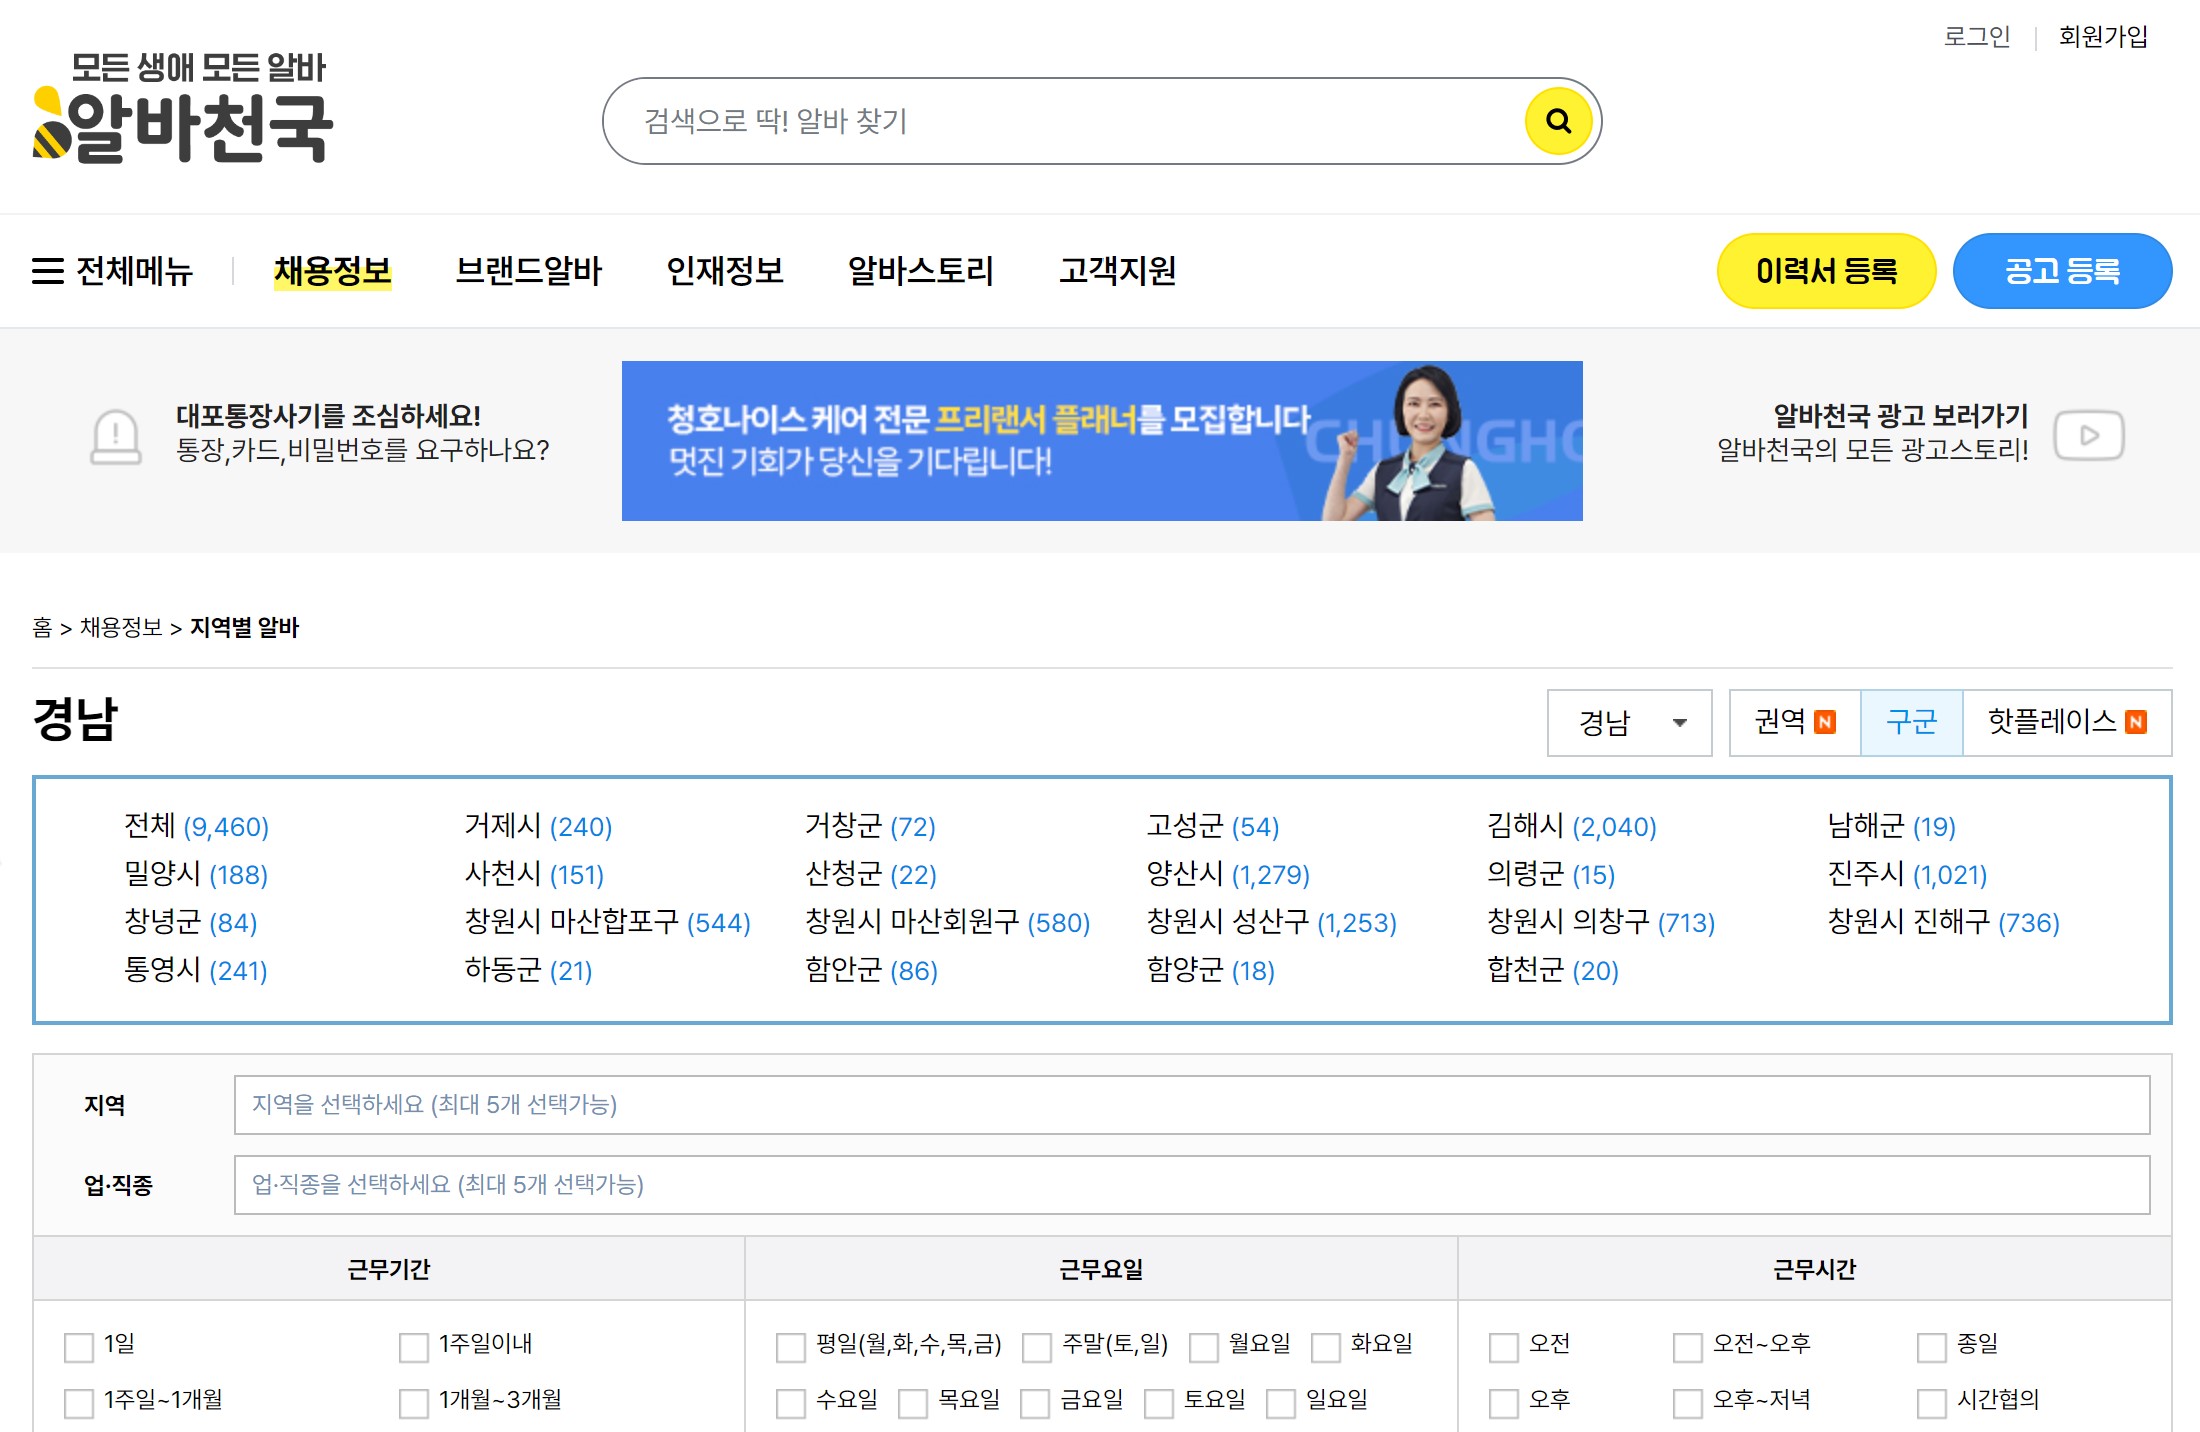The image size is (2200, 1432).
Task: Enable the 주말(토,일) checkbox
Action: [1037, 1347]
